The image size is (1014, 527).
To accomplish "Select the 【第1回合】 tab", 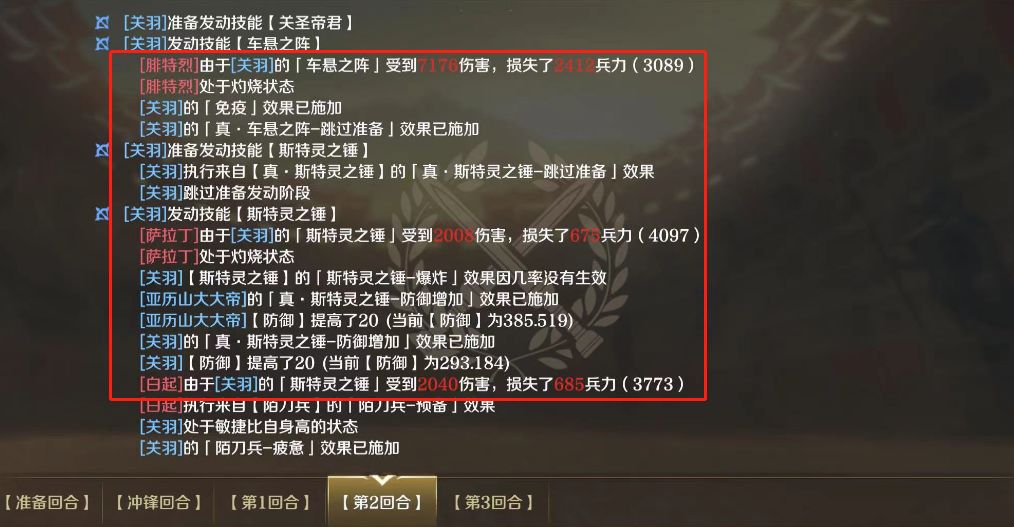I will click(x=270, y=502).
